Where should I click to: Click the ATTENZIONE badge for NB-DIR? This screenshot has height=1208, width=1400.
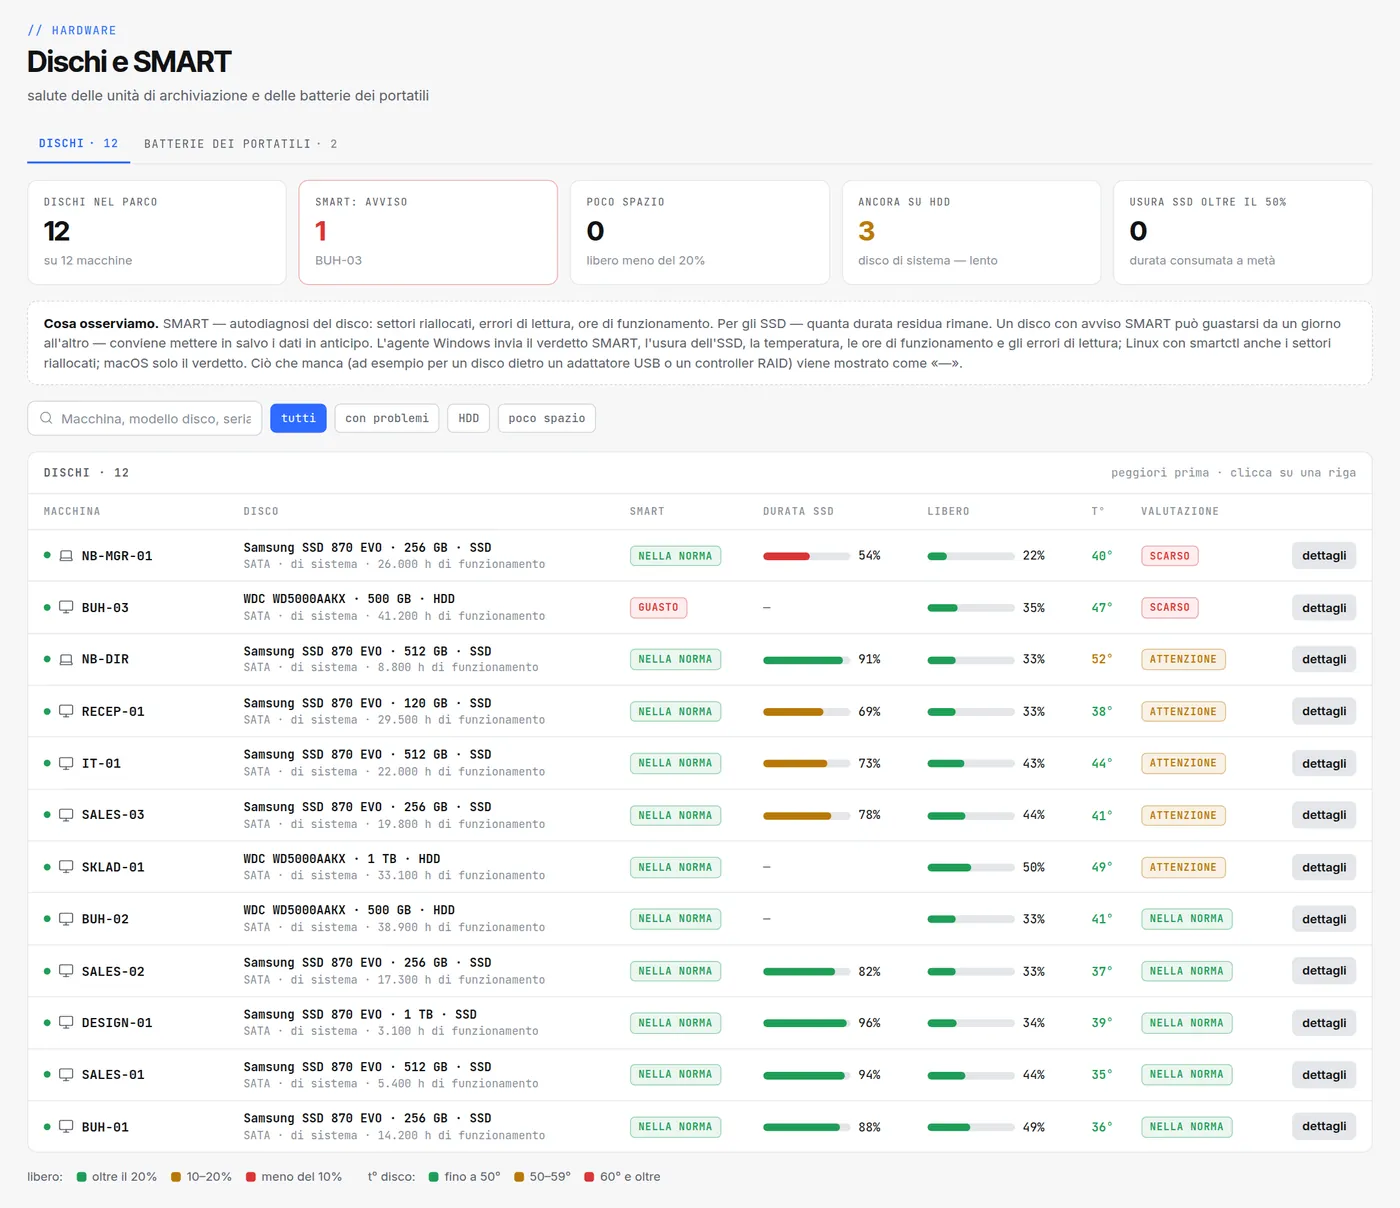1183,660
